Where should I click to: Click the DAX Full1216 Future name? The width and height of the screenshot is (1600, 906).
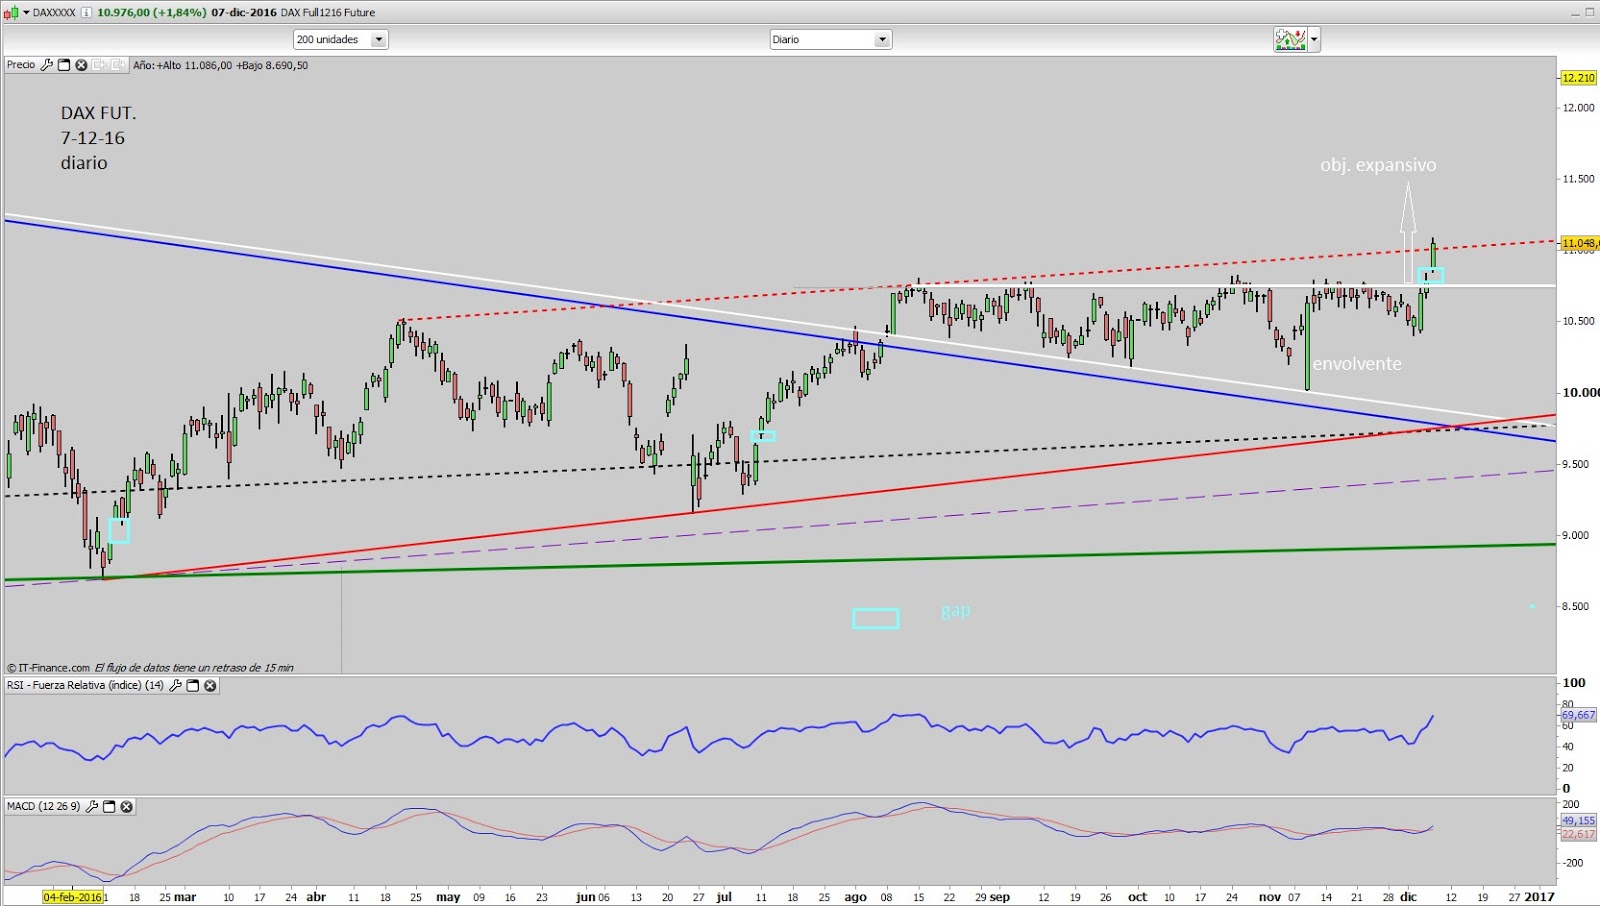(328, 13)
